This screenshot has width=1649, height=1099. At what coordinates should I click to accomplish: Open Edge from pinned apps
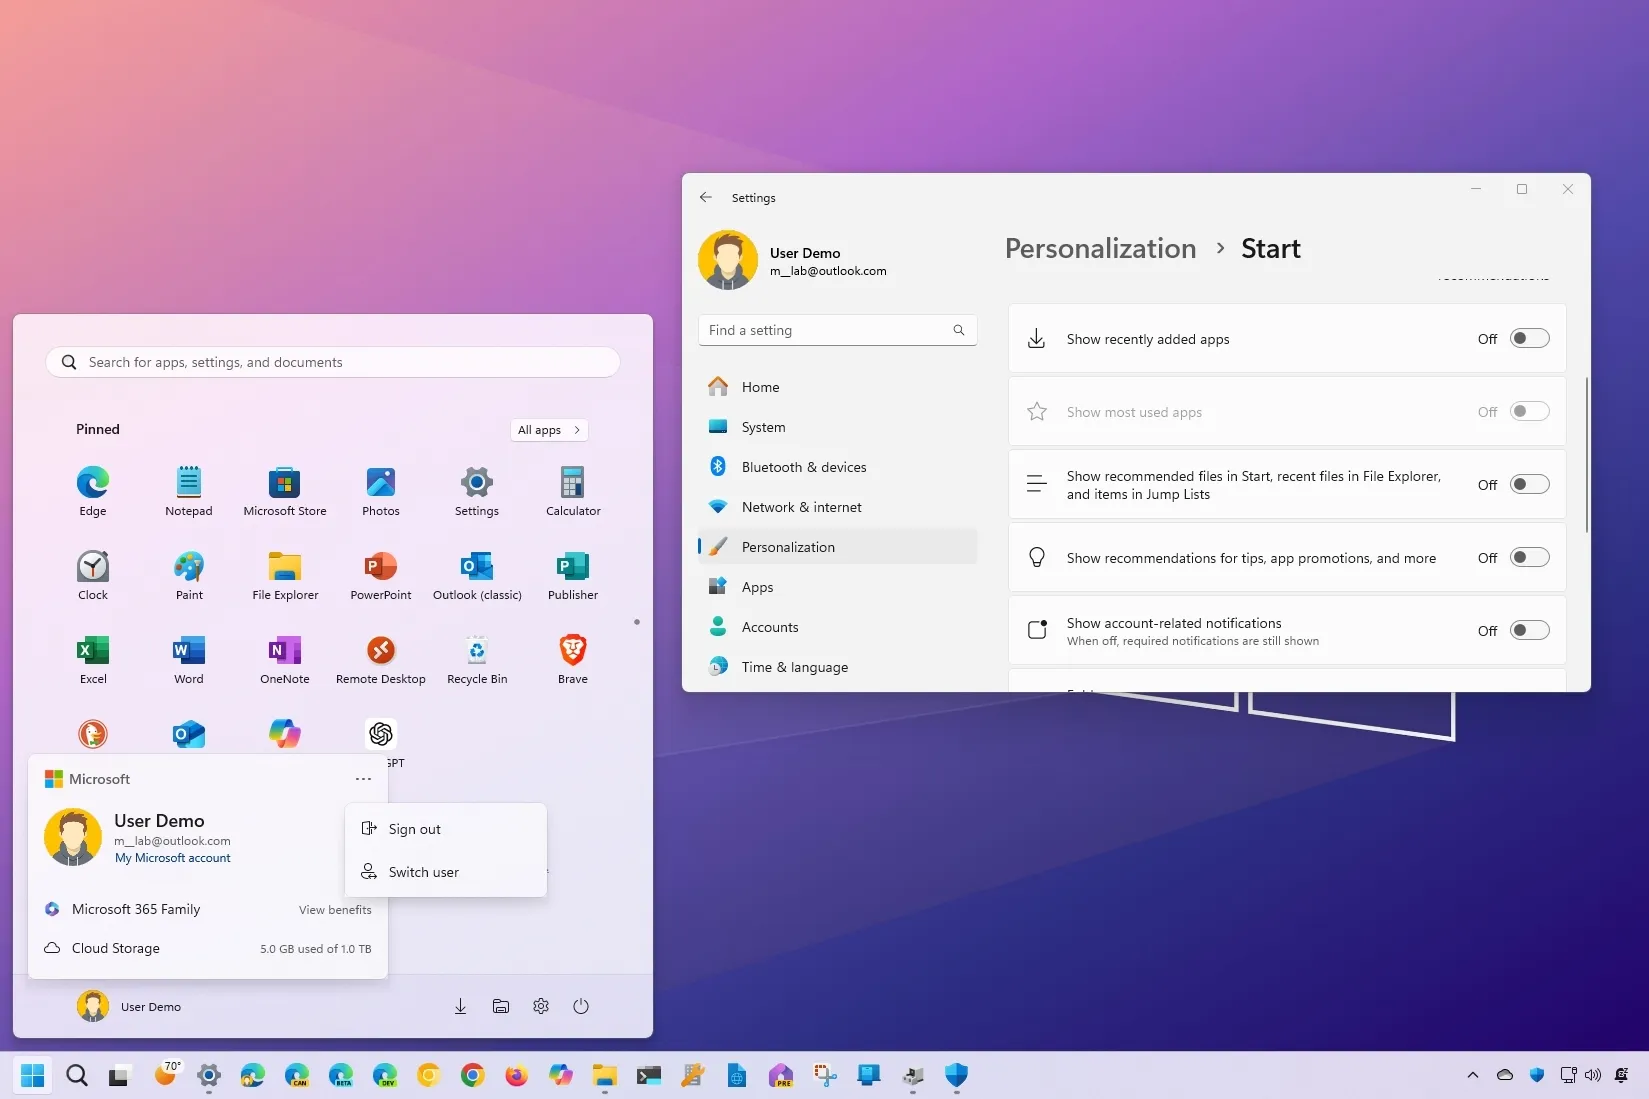[93, 490]
